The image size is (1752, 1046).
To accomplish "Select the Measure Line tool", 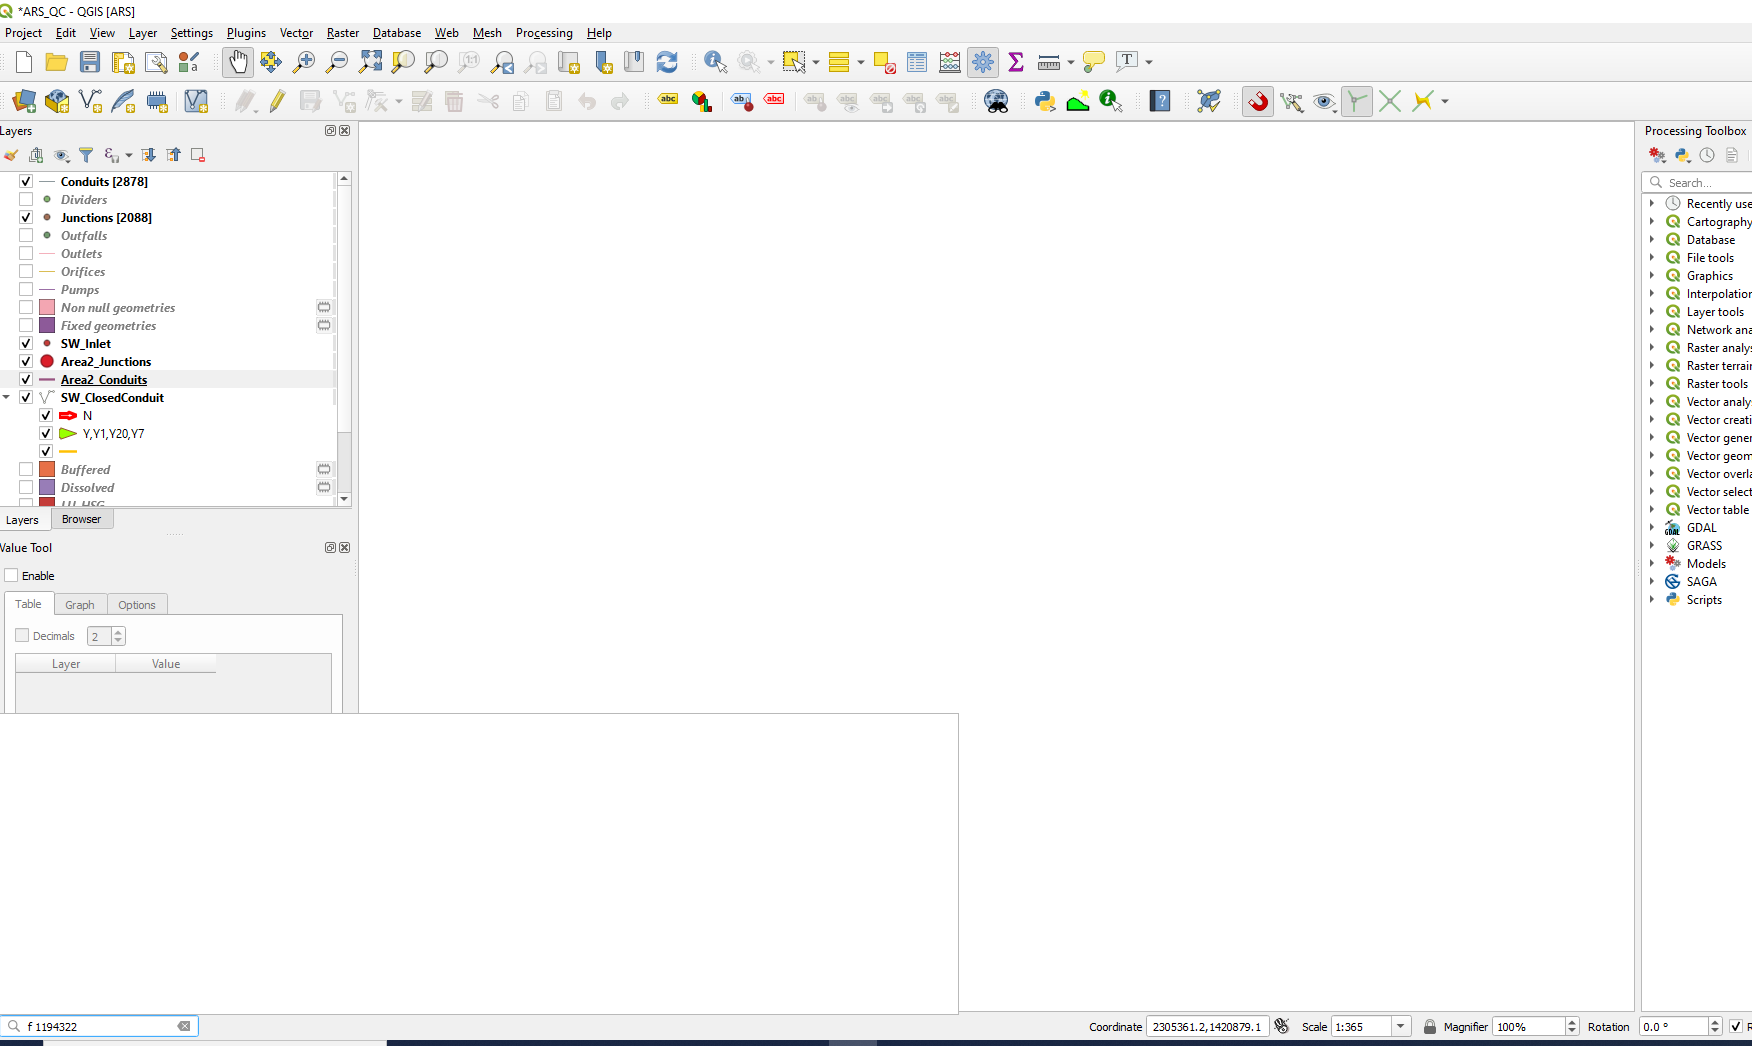I will coord(1047,61).
